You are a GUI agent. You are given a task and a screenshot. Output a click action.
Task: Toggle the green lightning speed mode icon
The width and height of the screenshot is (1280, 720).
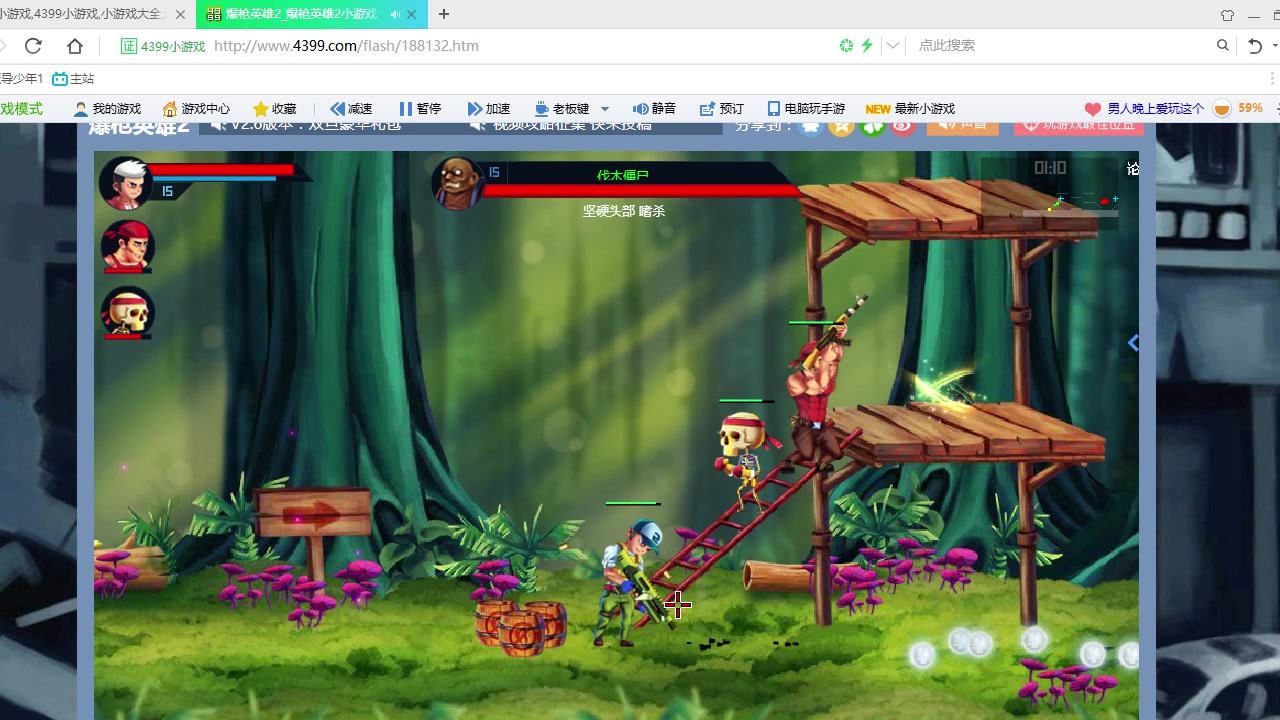[x=867, y=45]
